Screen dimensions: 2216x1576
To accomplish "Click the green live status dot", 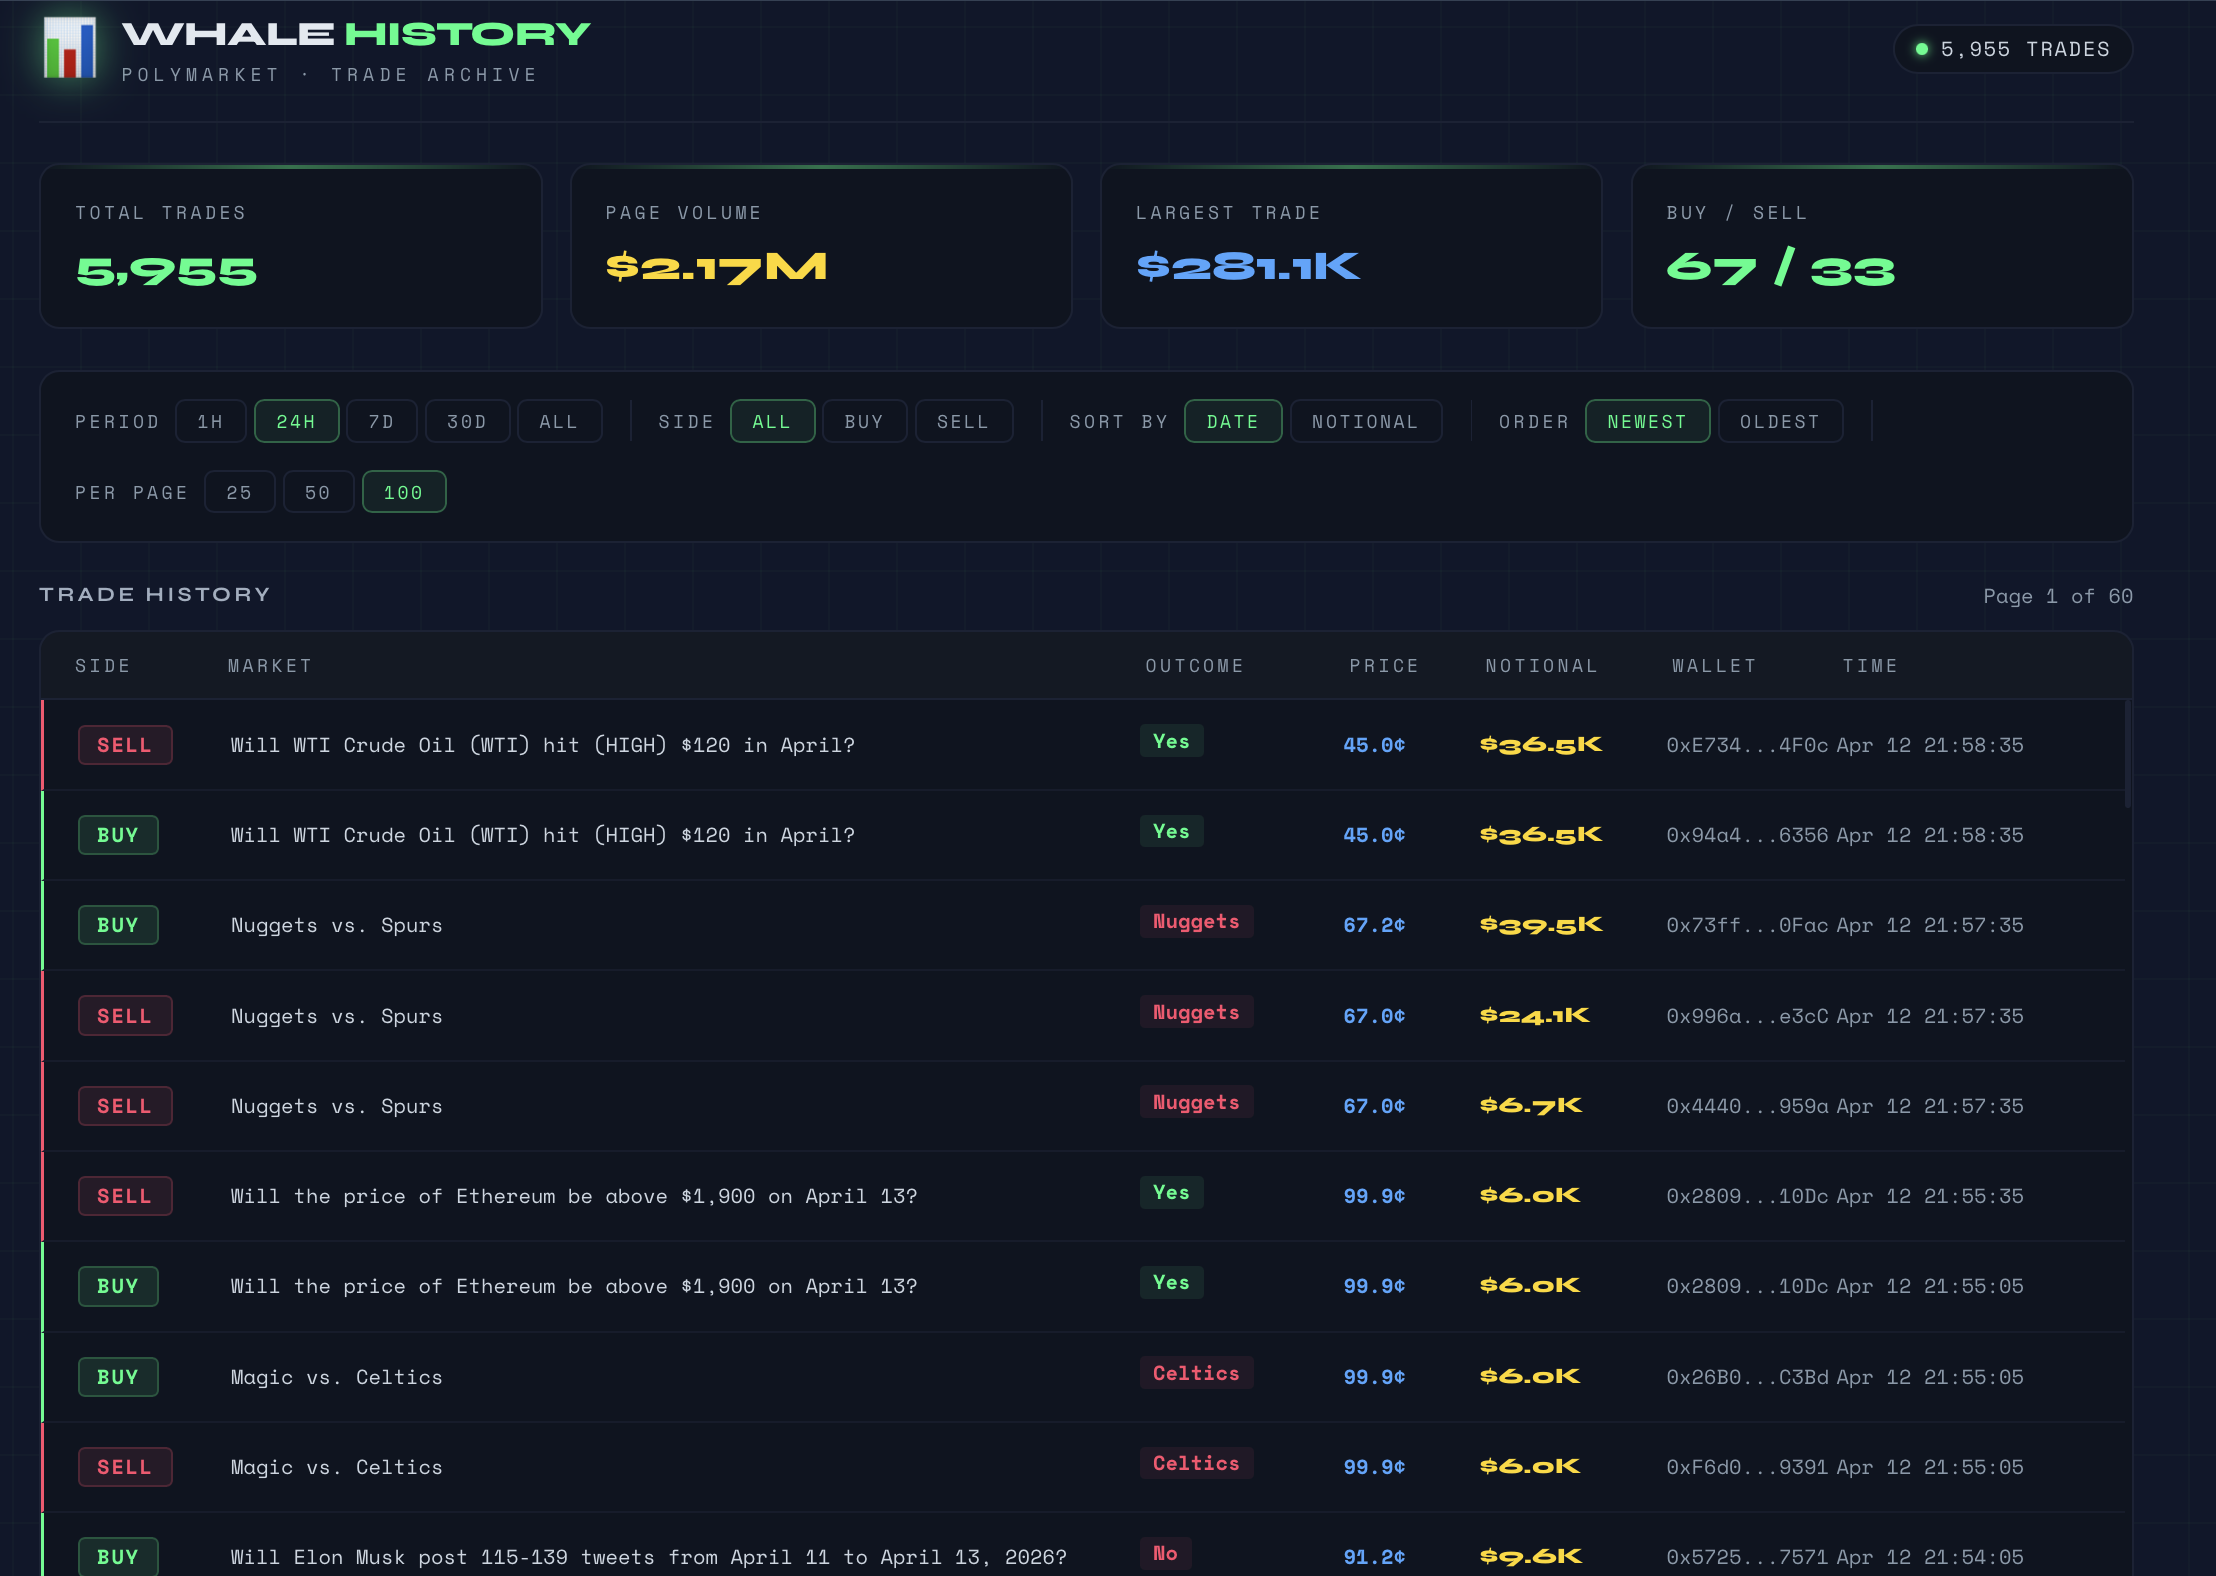I will [1921, 49].
